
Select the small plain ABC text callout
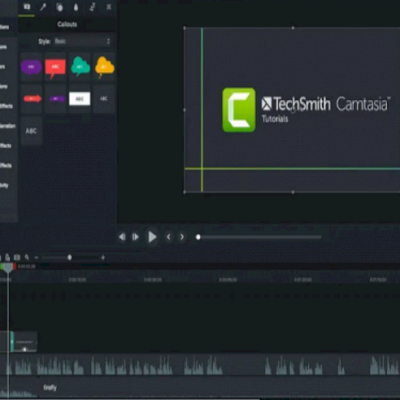click(x=104, y=99)
